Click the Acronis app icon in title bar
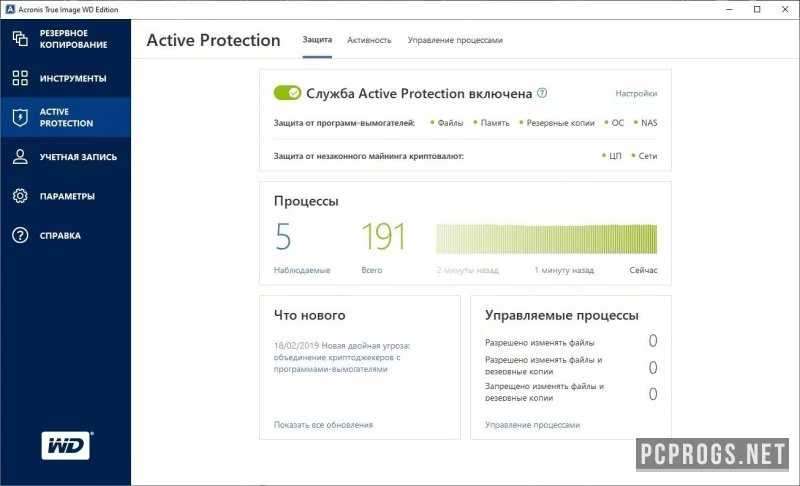The image size is (800, 486). pyautogui.click(x=10, y=9)
